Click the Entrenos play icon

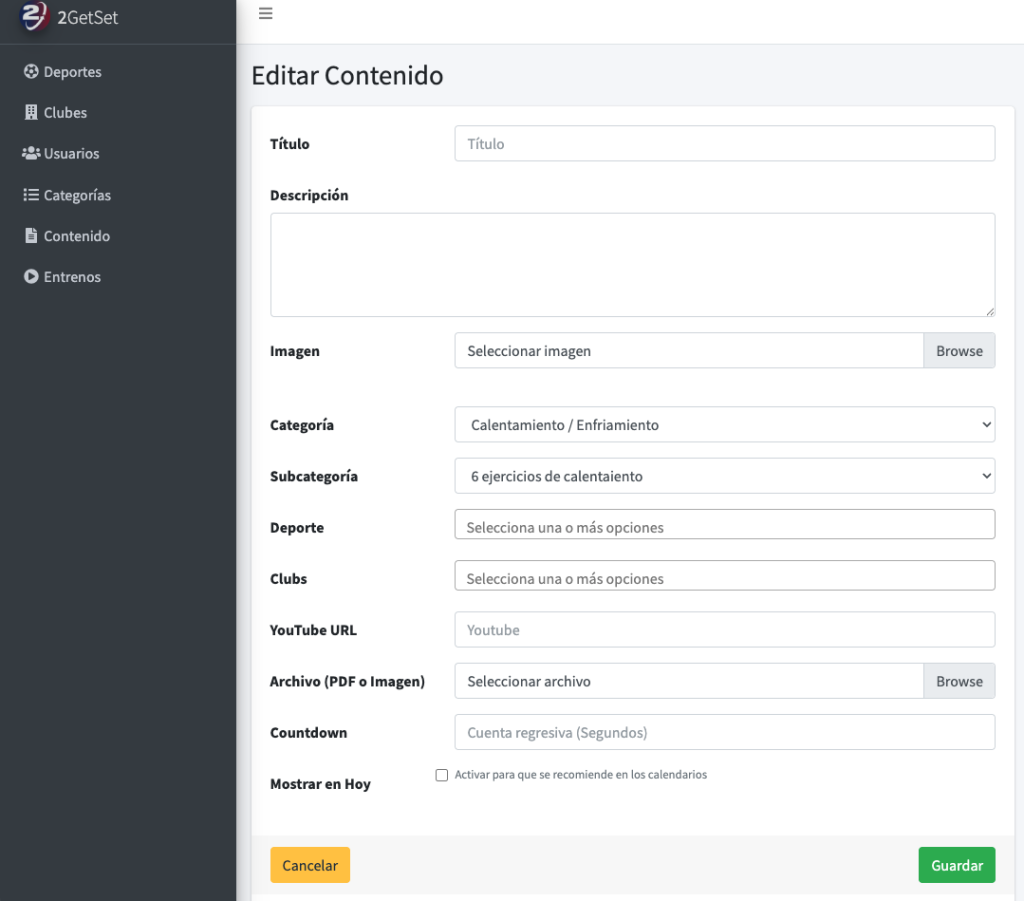click(x=31, y=277)
